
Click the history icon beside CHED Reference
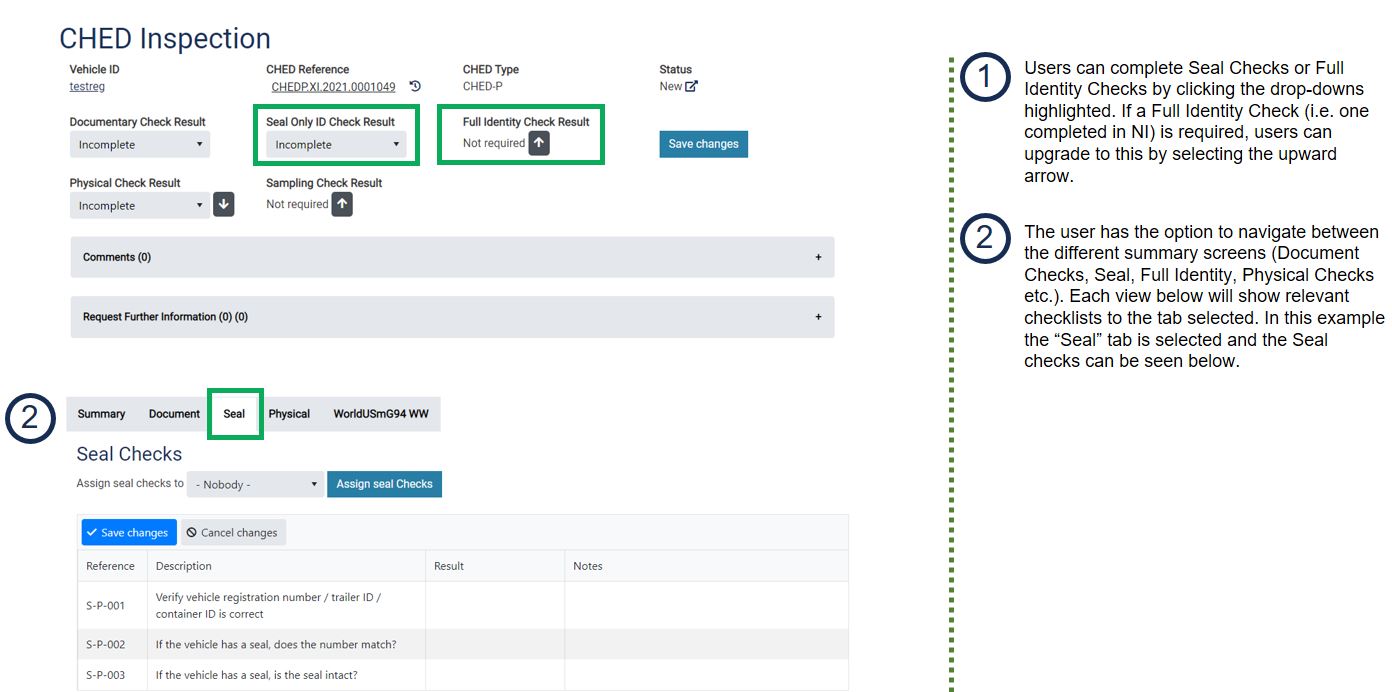(415, 87)
